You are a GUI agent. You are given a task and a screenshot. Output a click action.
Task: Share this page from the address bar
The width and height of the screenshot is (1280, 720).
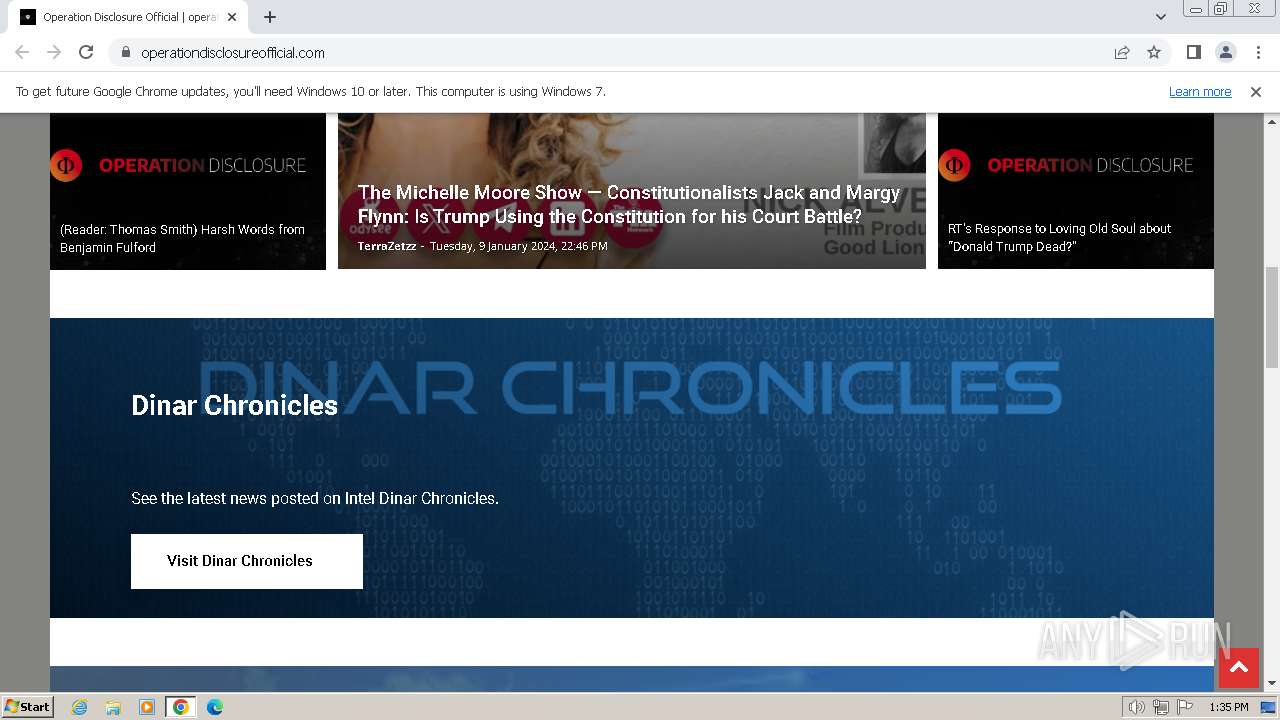pyautogui.click(x=1122, y=52)
